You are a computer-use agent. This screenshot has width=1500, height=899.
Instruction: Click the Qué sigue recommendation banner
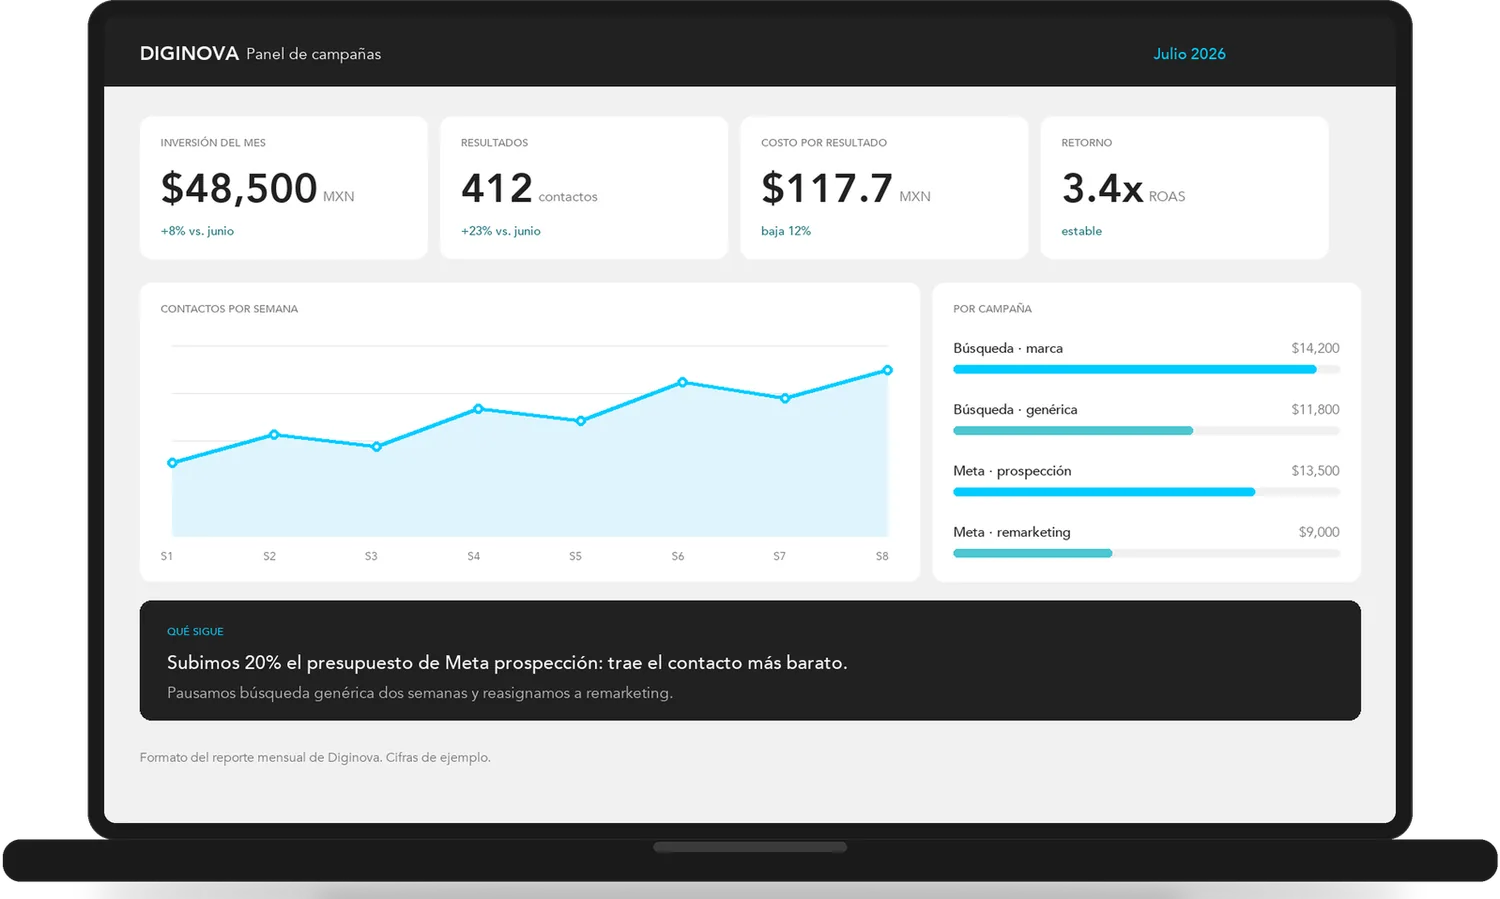pos(750,660)
